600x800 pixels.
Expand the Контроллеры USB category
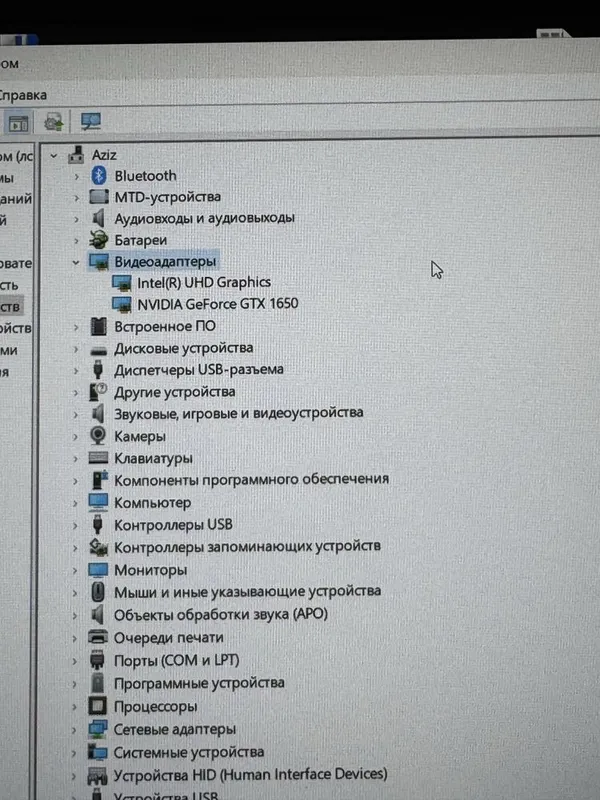[75, 526]
